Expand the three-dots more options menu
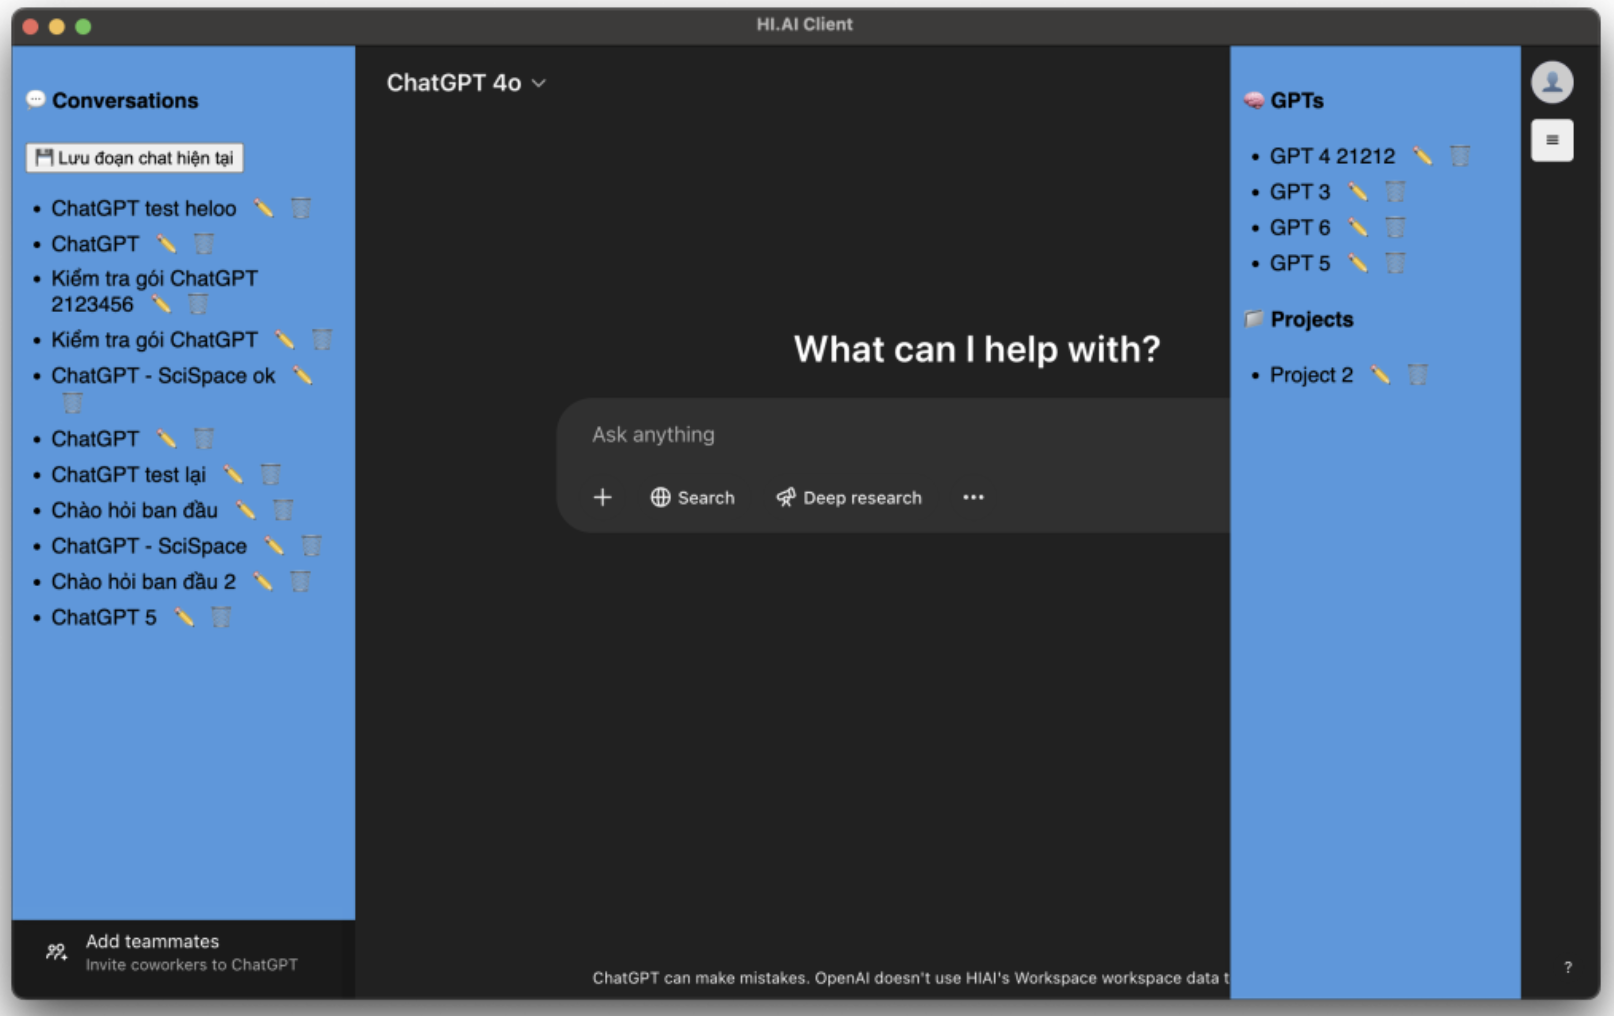The image size is (1614, 1016). pos(973,497)
